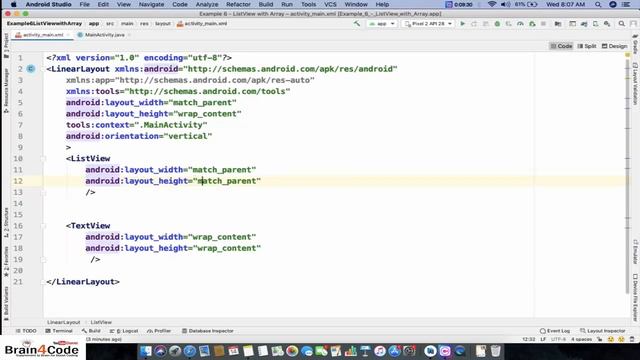Click the Apply Changes and Restart Activity icon
The height and width of the screenshot is (360, 640).
coord(474,24)
